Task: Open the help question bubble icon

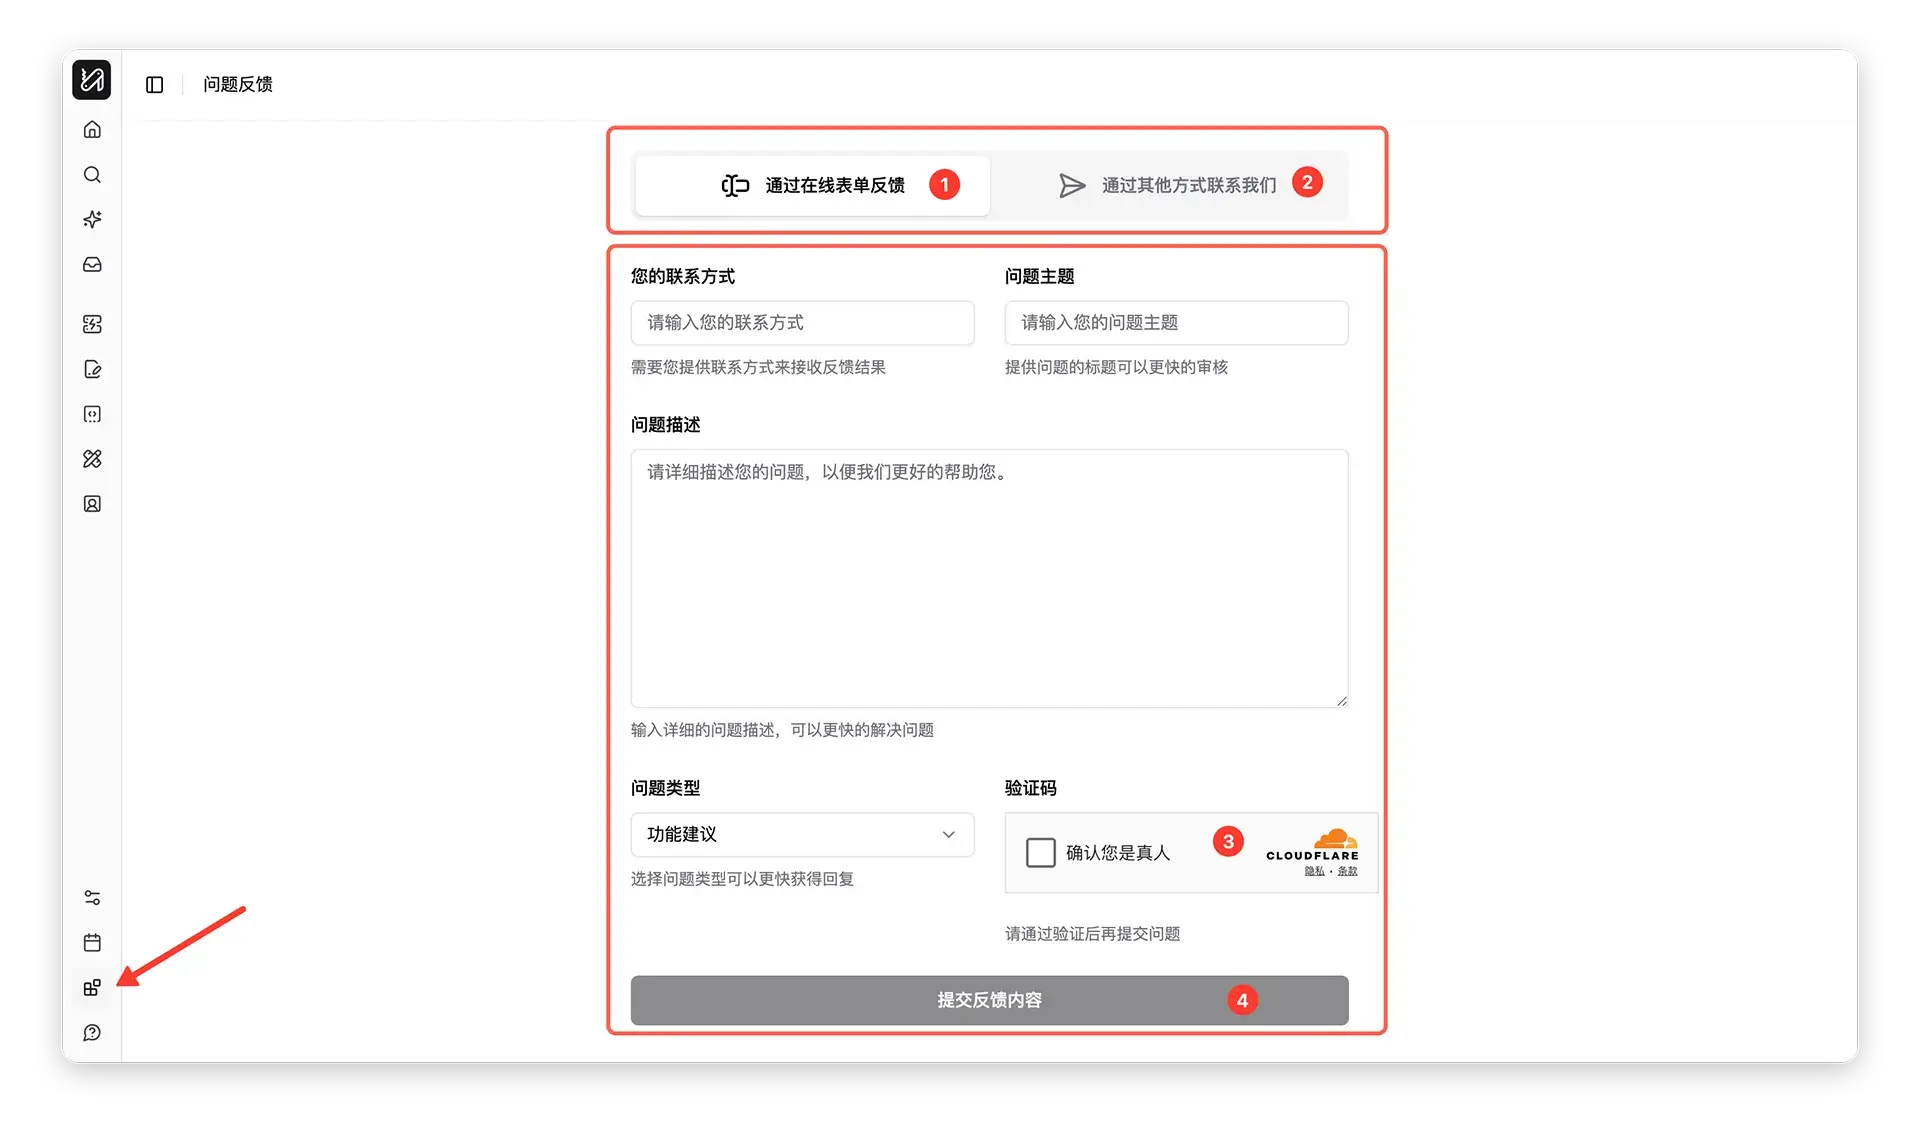Action: pos(92,1033)
